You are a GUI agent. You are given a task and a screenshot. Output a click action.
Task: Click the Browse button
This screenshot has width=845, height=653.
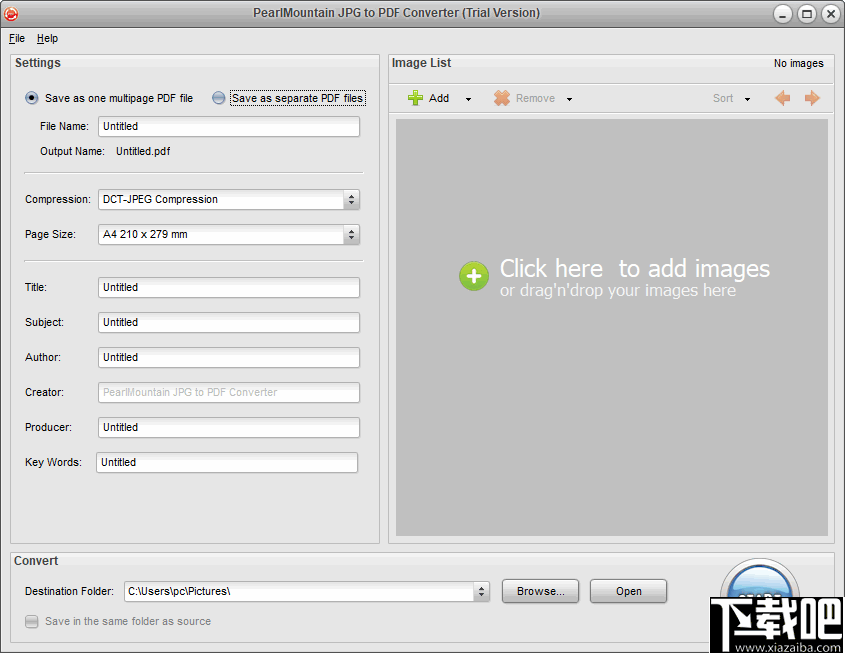coord(540,591)
